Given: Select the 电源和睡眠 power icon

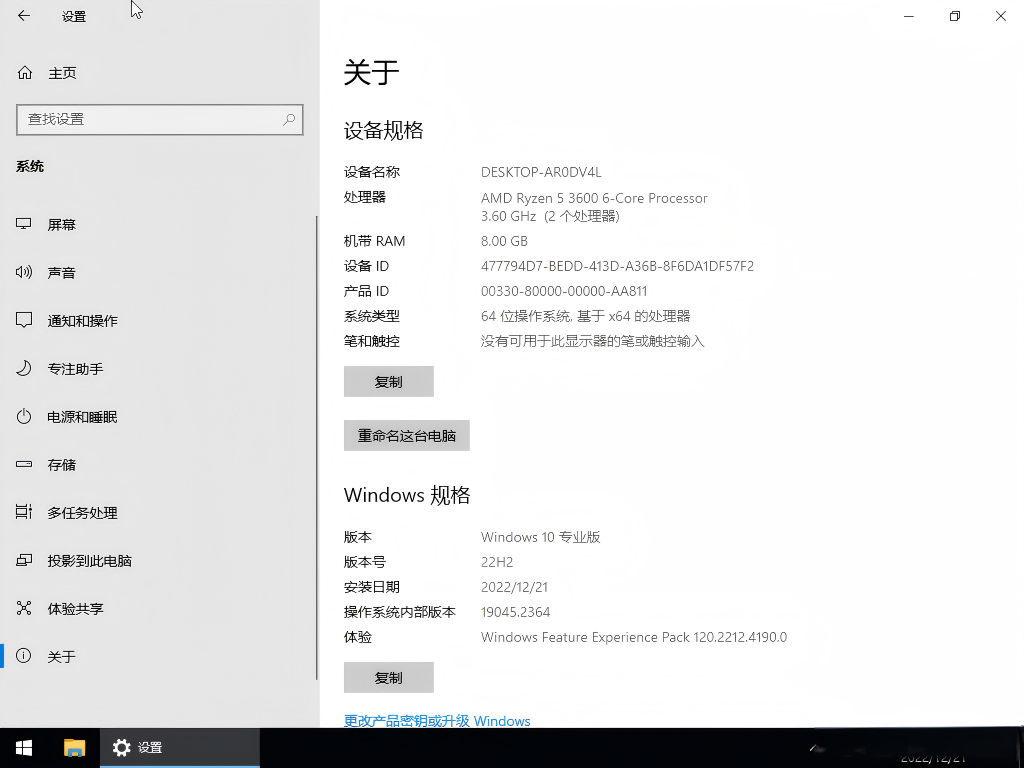Looking at the screenshot, I should (x=25, y=417).
